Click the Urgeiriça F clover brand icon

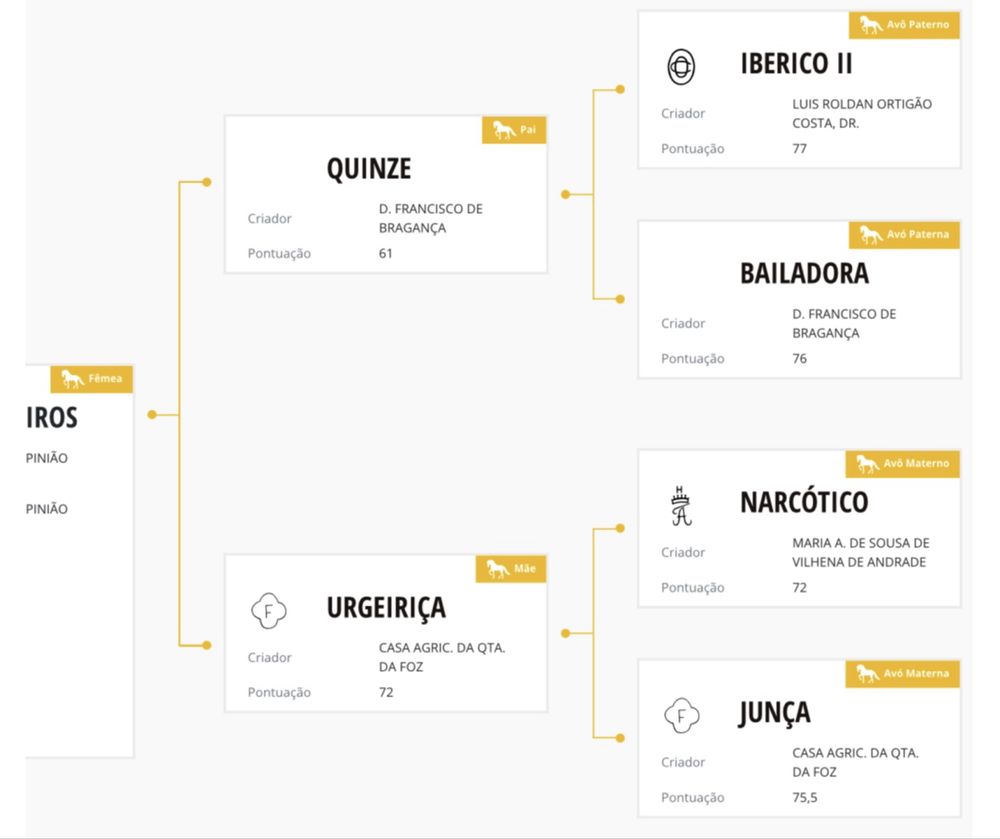268,611
